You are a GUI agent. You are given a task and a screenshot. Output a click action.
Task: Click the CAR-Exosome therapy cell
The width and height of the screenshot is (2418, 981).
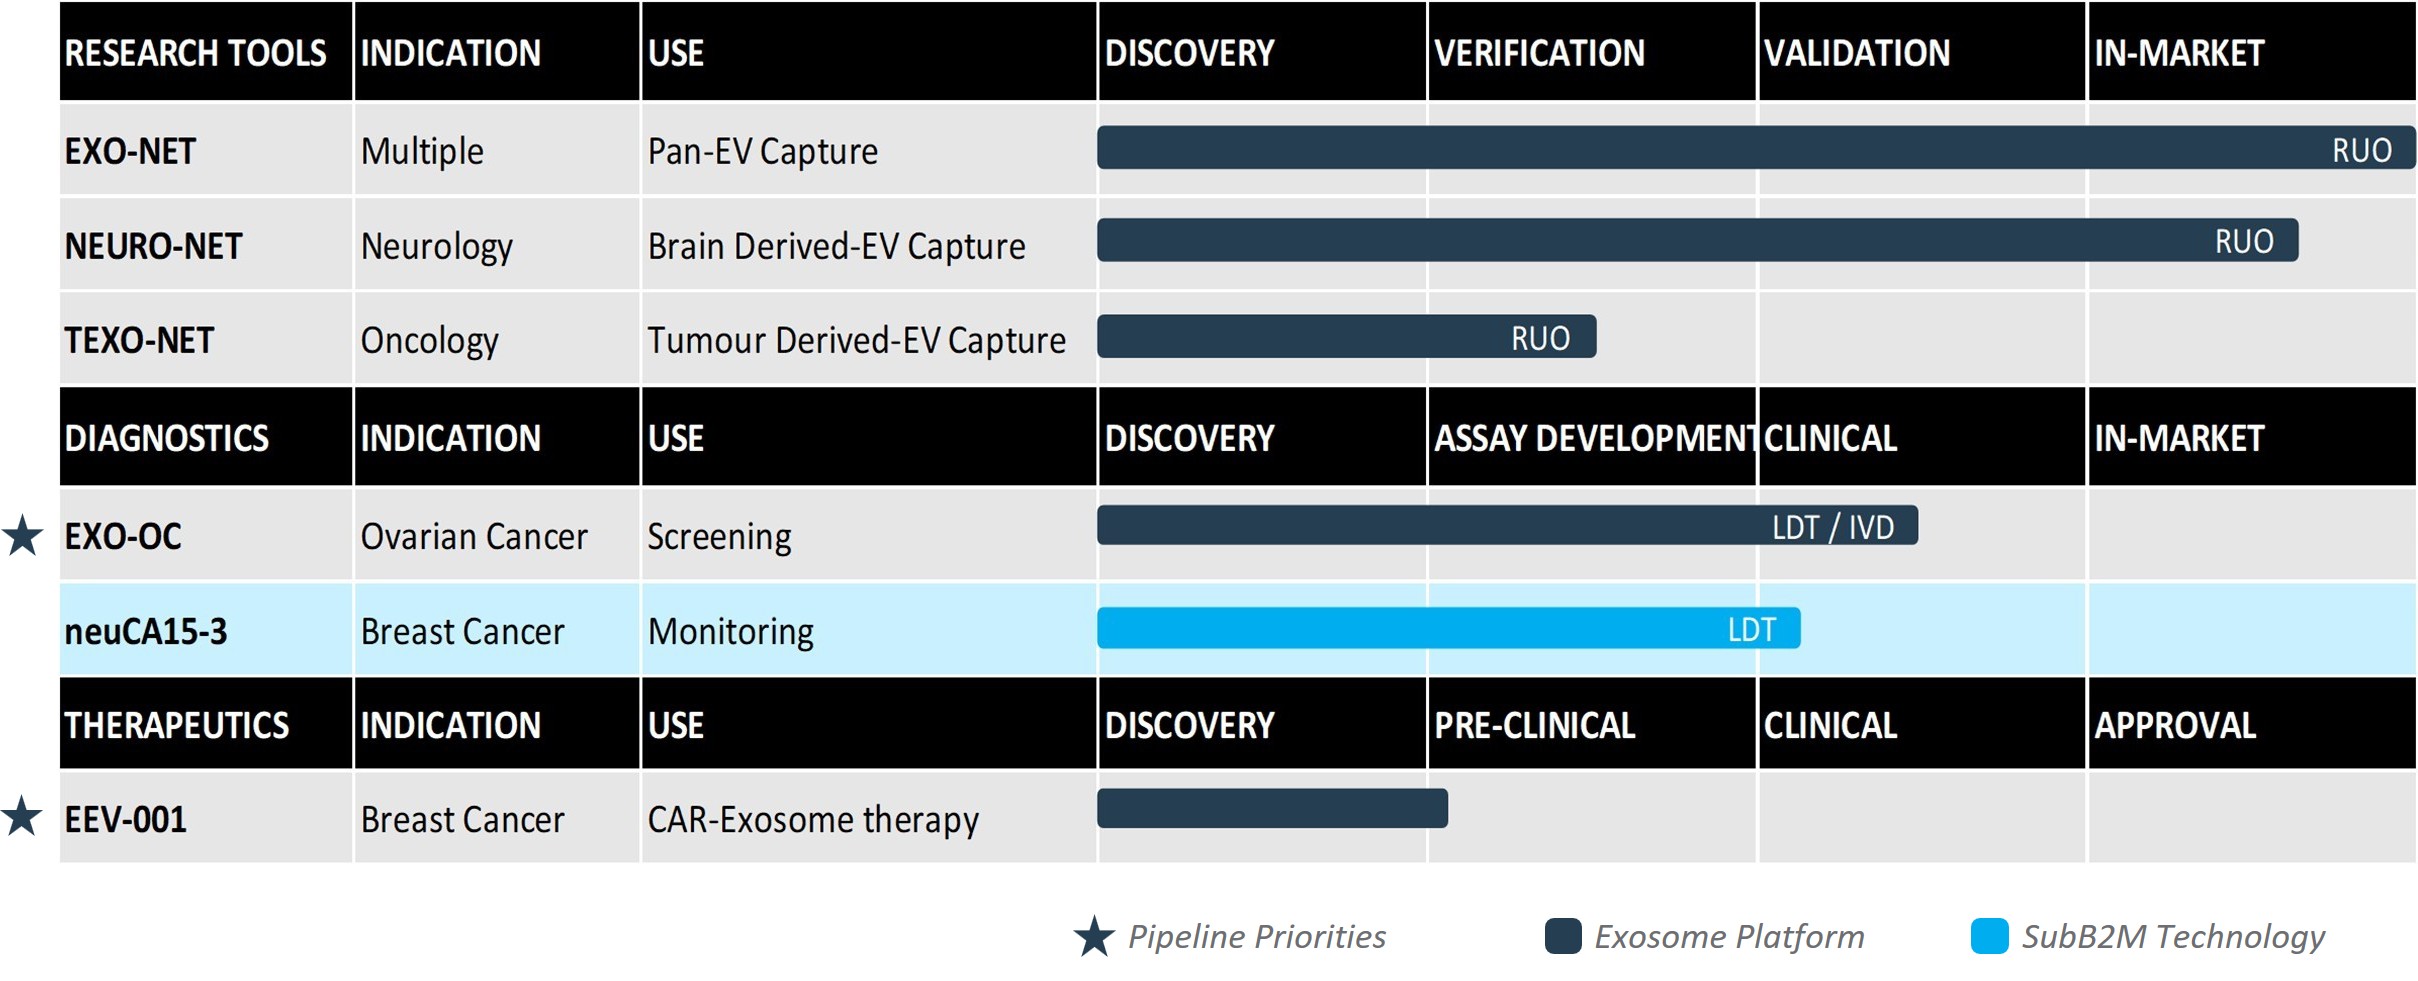coord(813,820)
